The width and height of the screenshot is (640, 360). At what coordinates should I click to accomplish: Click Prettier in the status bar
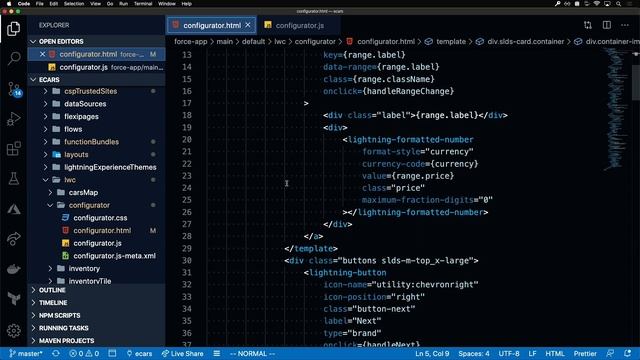pyautogui.click(x=585, y=353)
